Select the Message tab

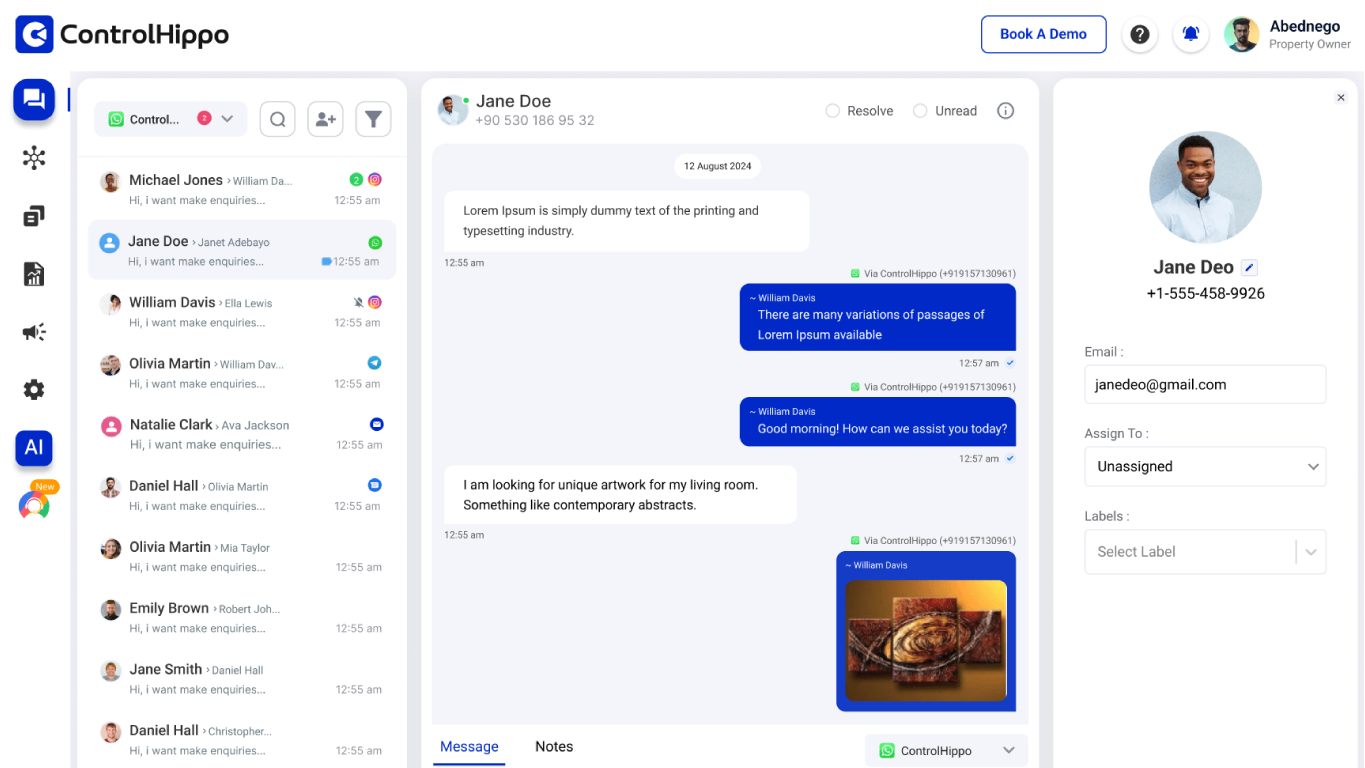(469, 747)
